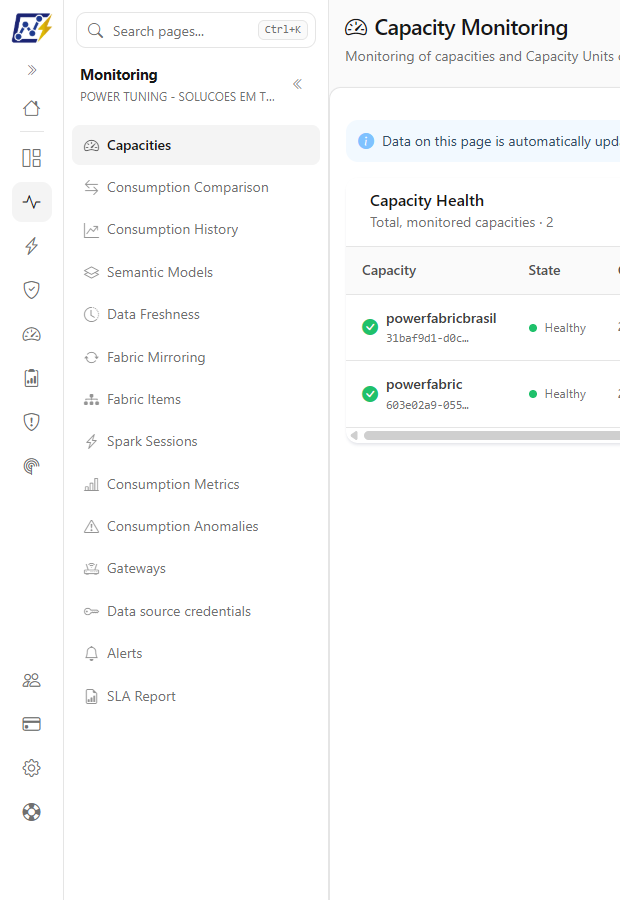The image size is (620, 900).
Task: Click the app logo with lightning bolt
Action: (32, 28)
